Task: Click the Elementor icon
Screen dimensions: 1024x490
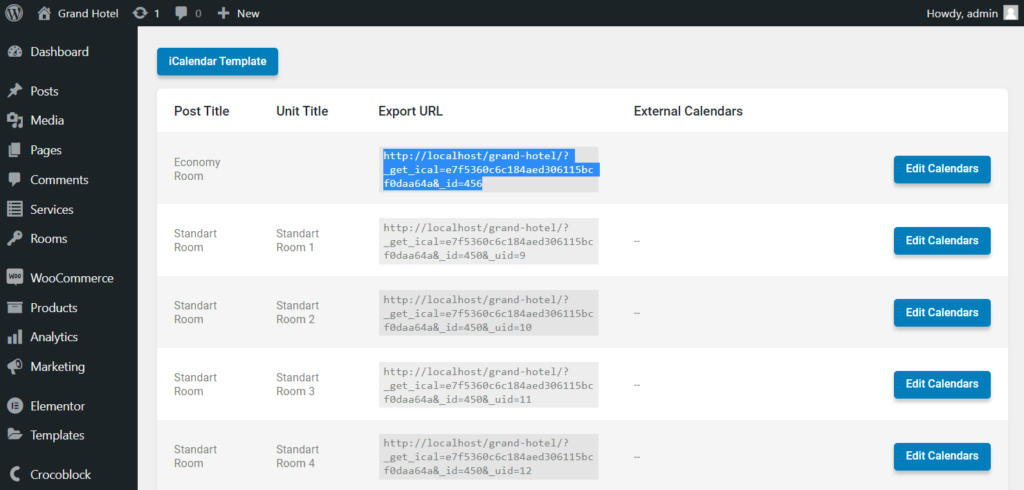Action: (15, 406)
